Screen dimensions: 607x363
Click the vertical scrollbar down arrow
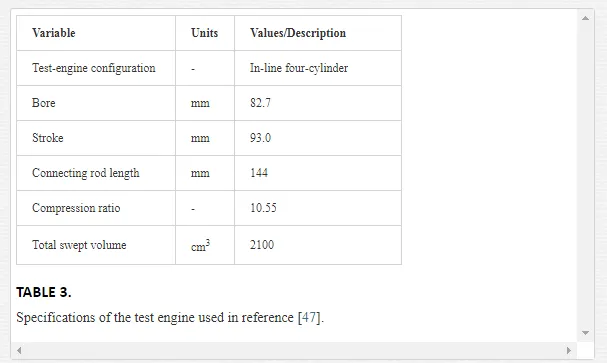[x=585, y=333]
